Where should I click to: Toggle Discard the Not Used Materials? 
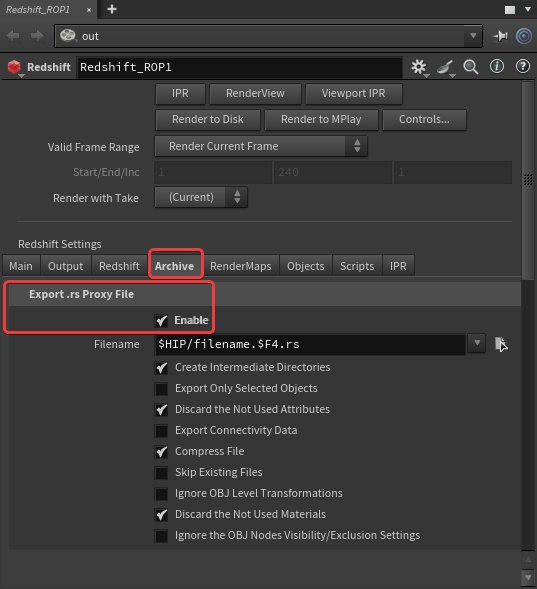pyautogui.click(x=162, y=515)
